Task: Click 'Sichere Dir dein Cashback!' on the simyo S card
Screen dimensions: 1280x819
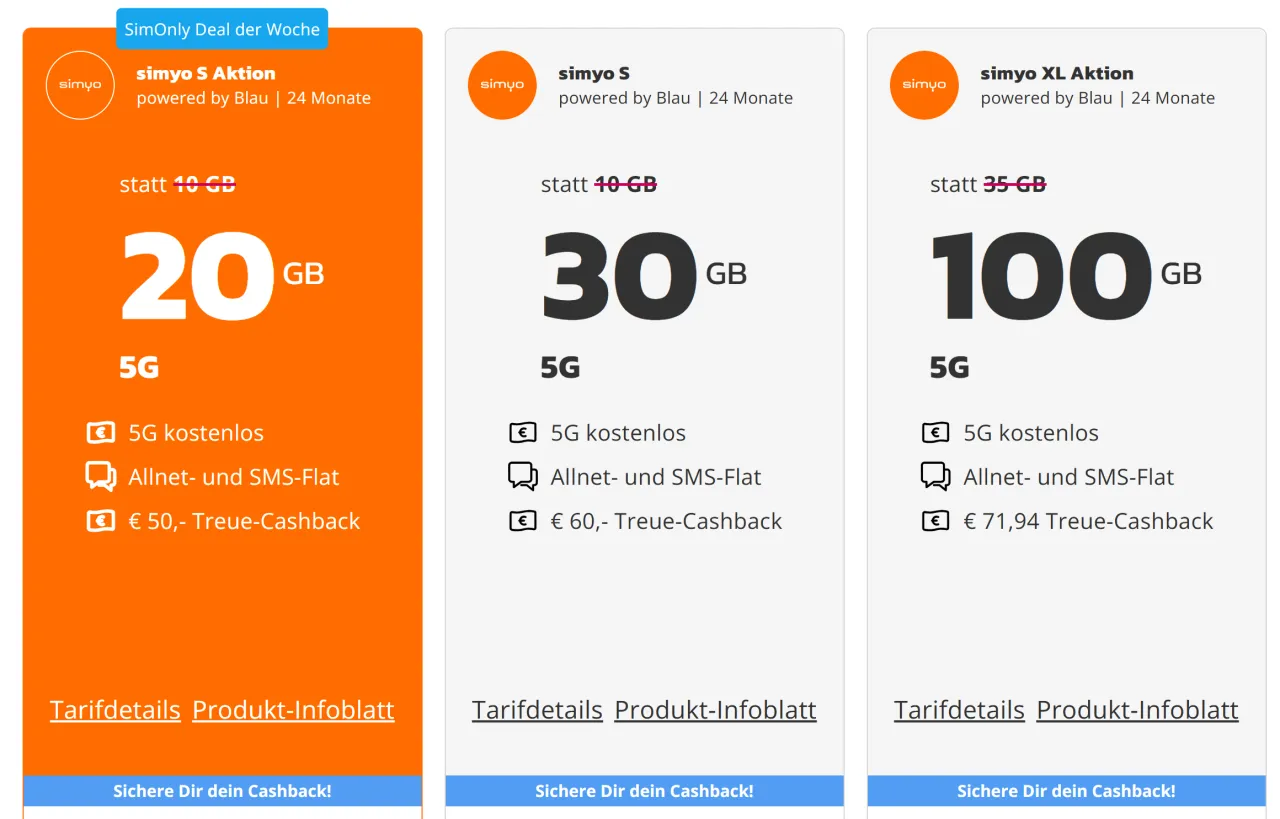Action: click(644, 790)
